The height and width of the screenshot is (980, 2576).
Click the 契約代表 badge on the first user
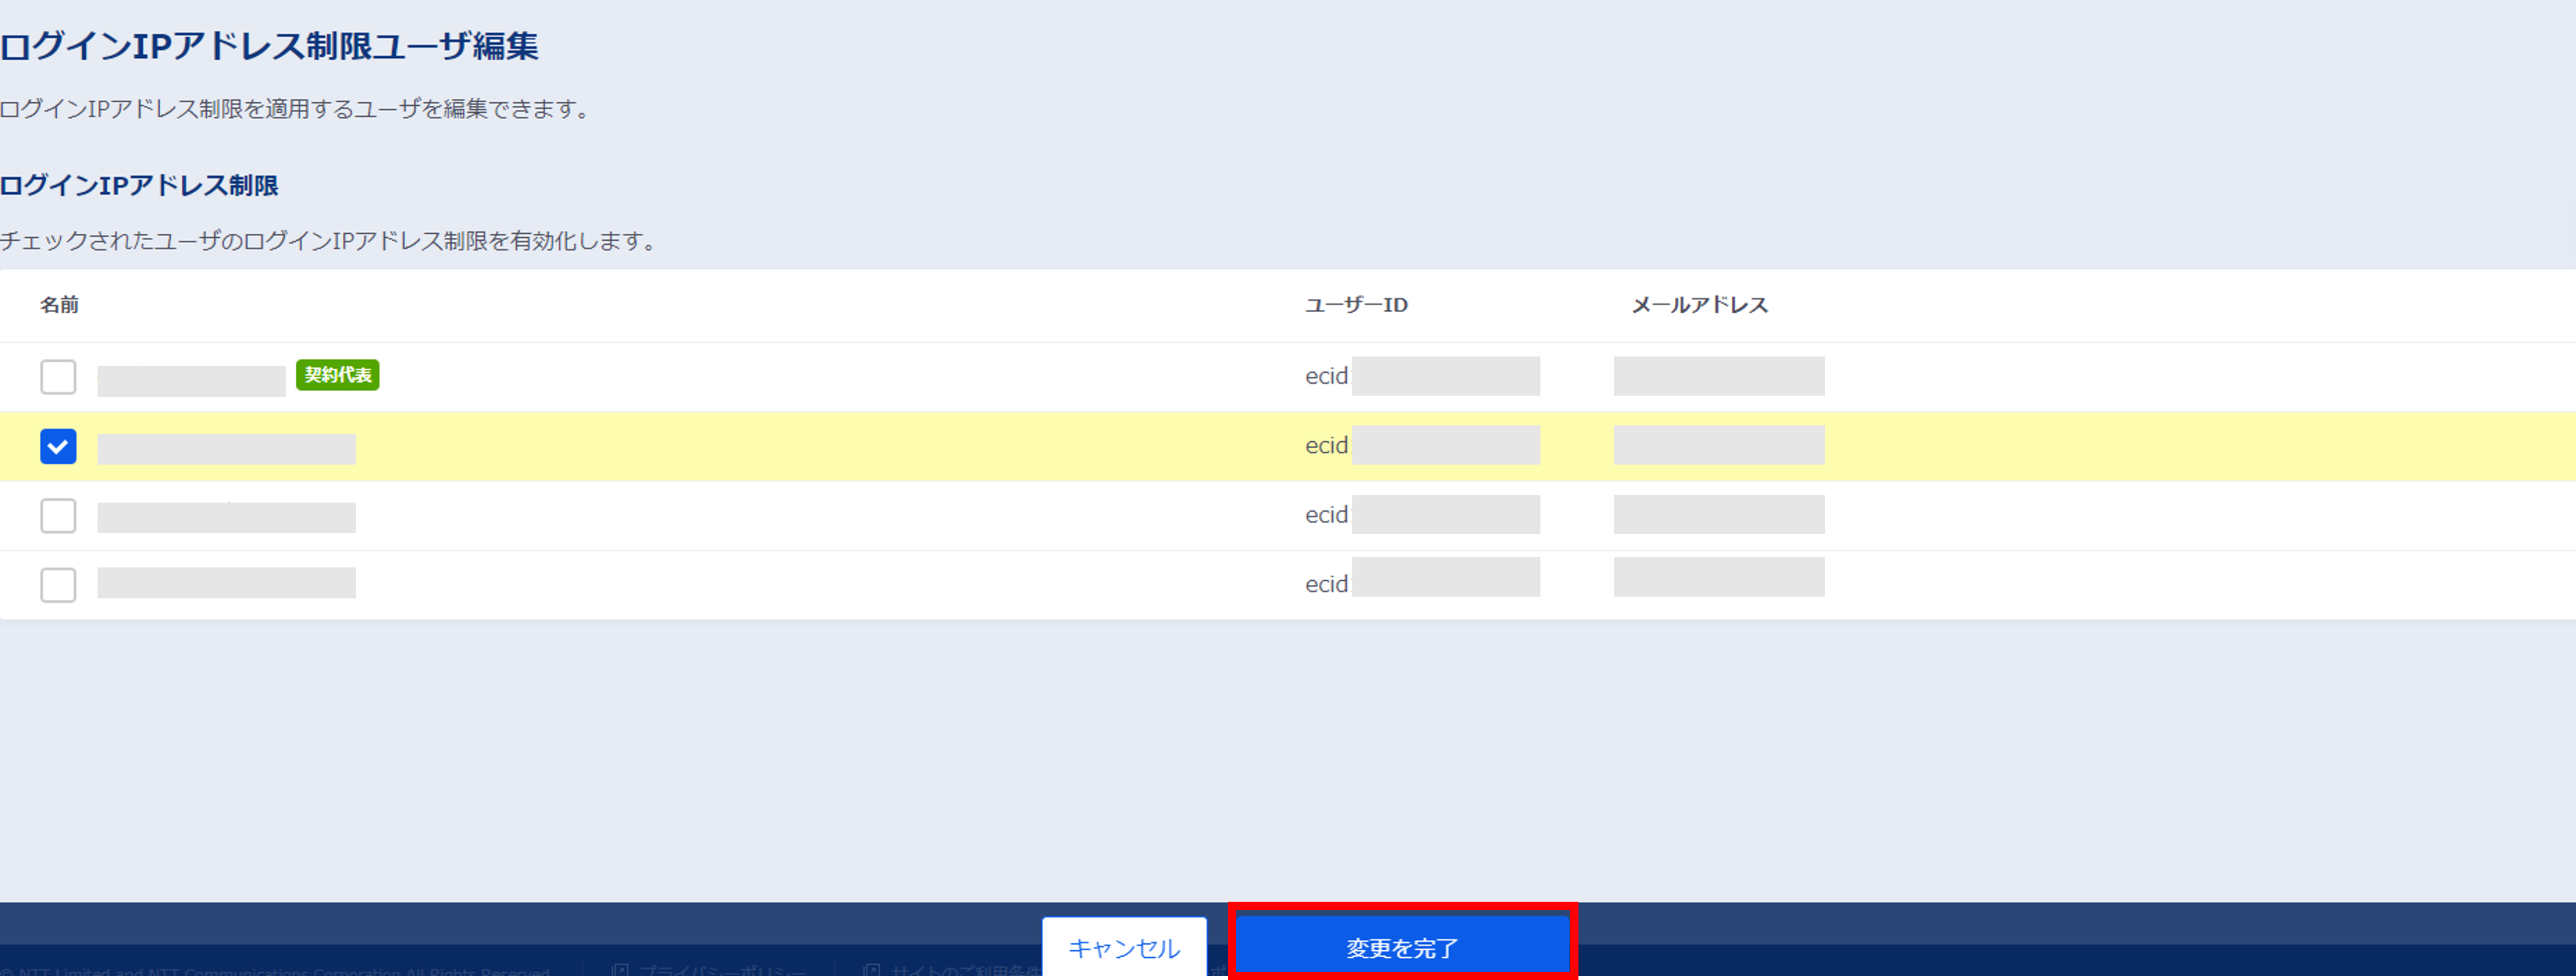click(337, 375)
